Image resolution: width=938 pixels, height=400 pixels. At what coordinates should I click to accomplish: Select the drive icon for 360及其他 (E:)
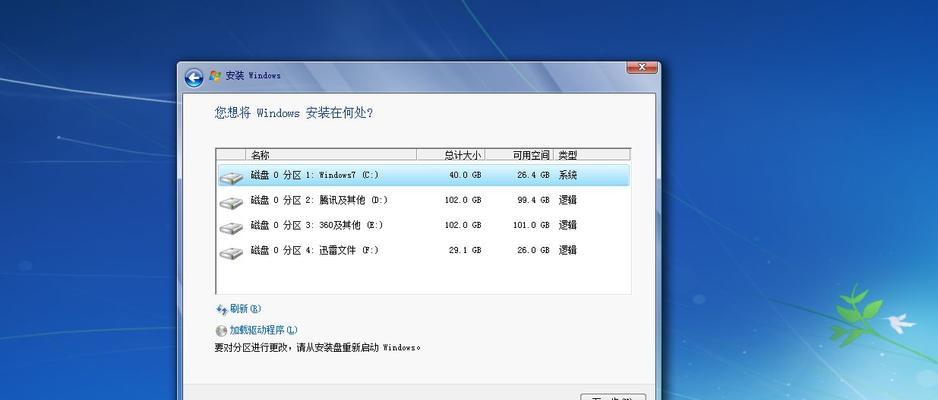tap(231, 228)
